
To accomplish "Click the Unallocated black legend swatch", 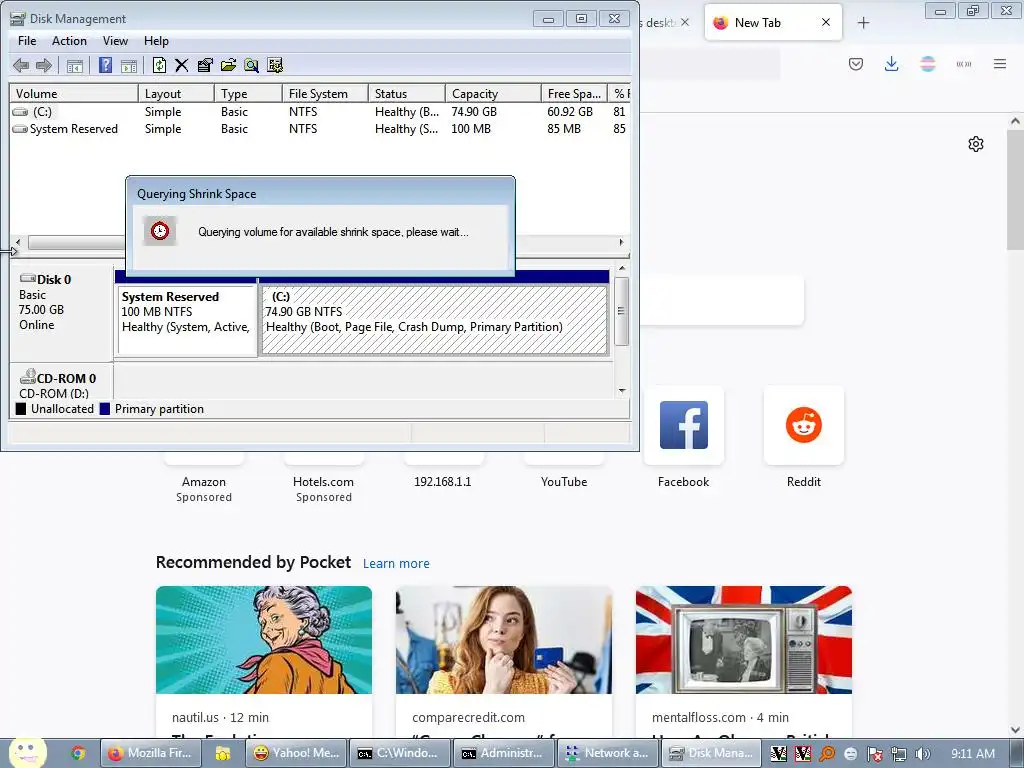I will point(21,409).
